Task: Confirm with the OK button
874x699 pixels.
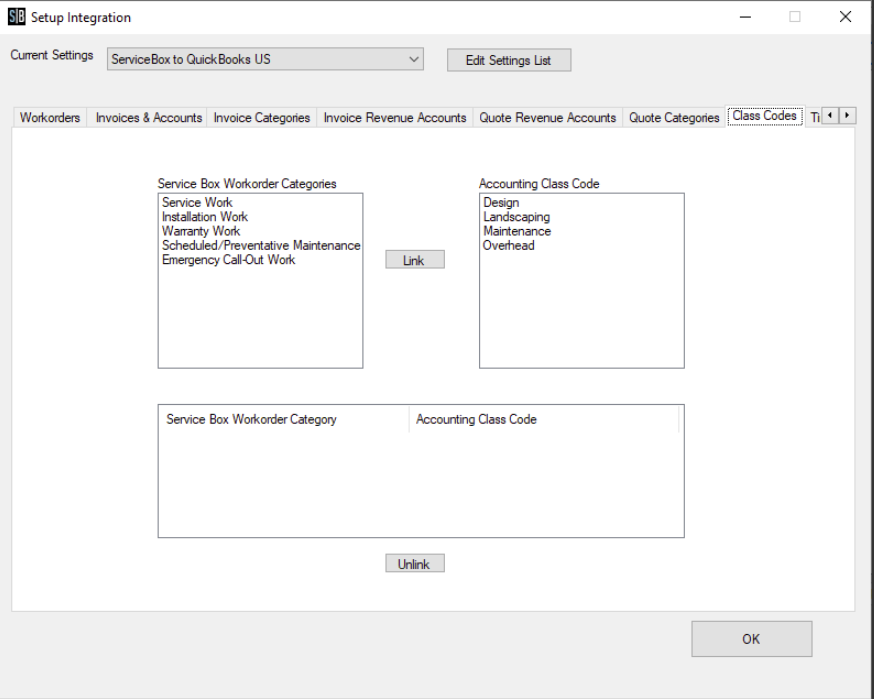Action: pos(751,639)
